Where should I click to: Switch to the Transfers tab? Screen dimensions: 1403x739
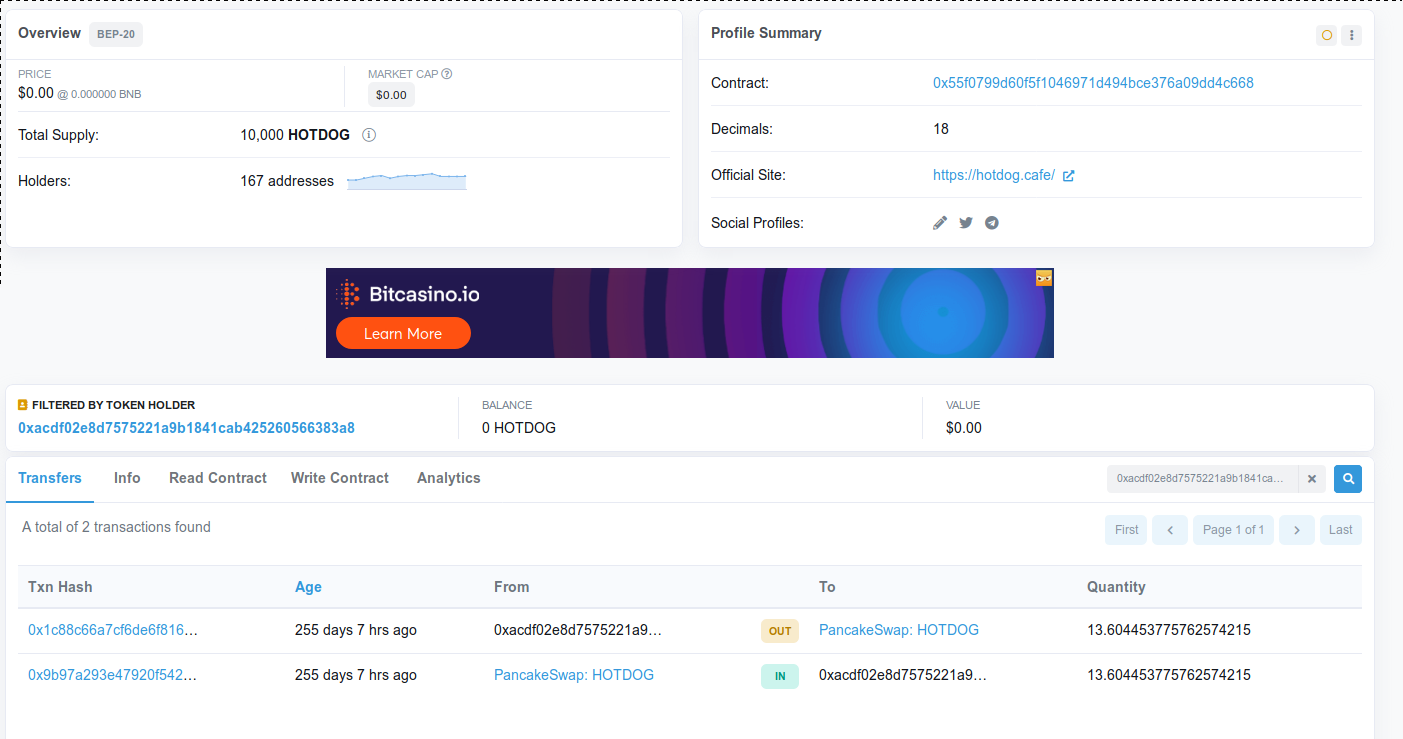50,478
